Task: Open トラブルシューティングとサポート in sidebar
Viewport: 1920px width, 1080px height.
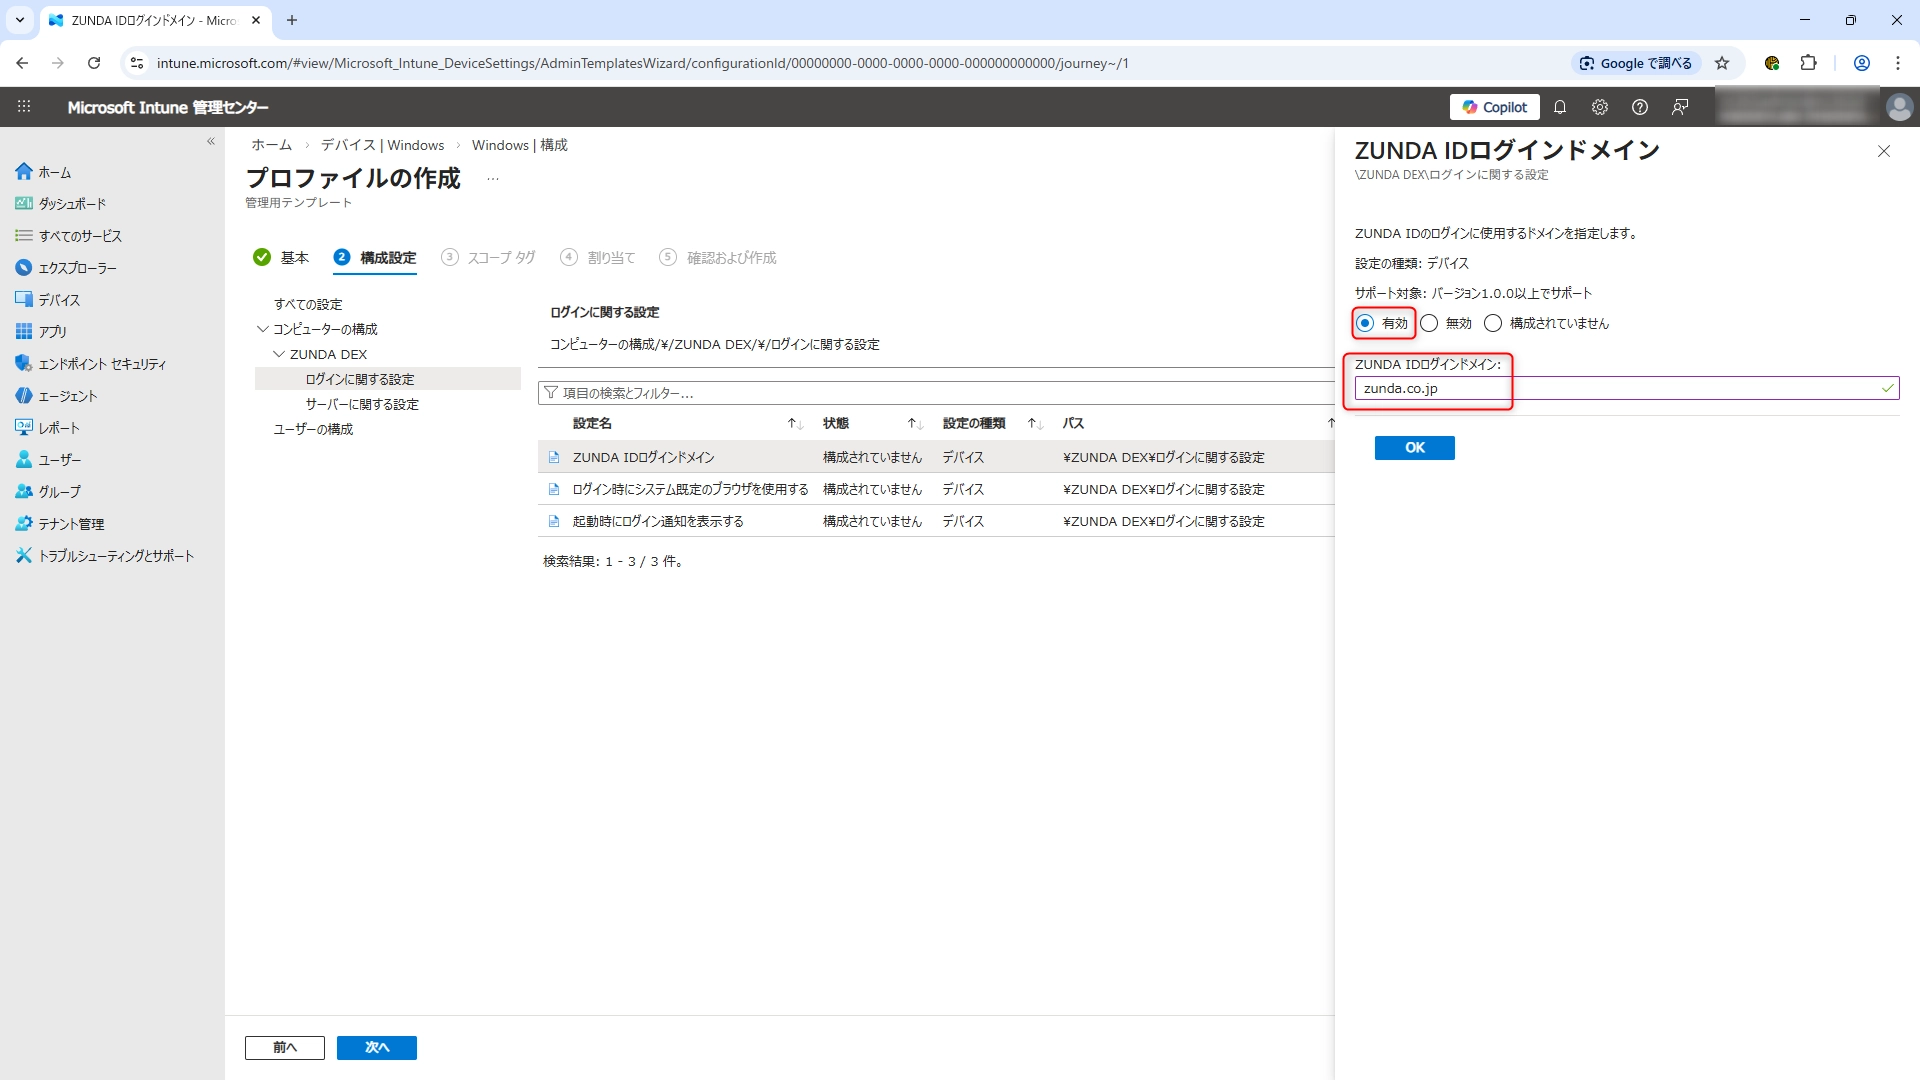Action: (x=116, y=556)
